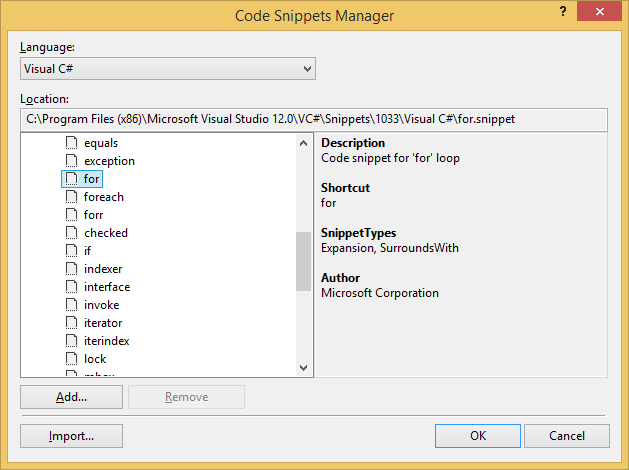This screenshot has height=470, width=629.
Task: Click the iterindex snippet file icon
Action: pos(71,341)
